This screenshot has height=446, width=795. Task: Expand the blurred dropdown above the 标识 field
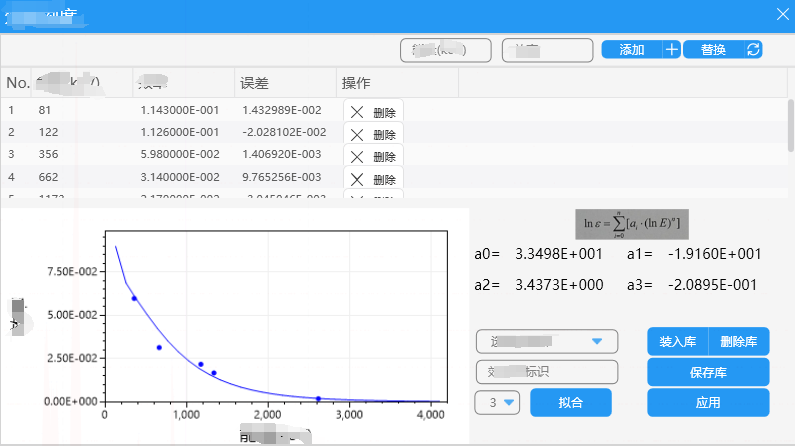point(547,342)
